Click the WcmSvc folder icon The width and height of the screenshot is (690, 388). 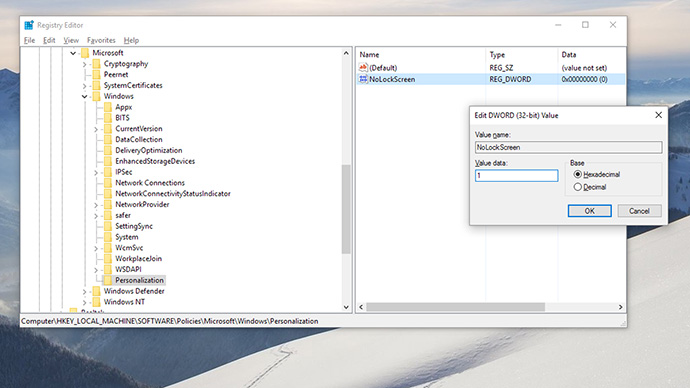click(108, 248)
